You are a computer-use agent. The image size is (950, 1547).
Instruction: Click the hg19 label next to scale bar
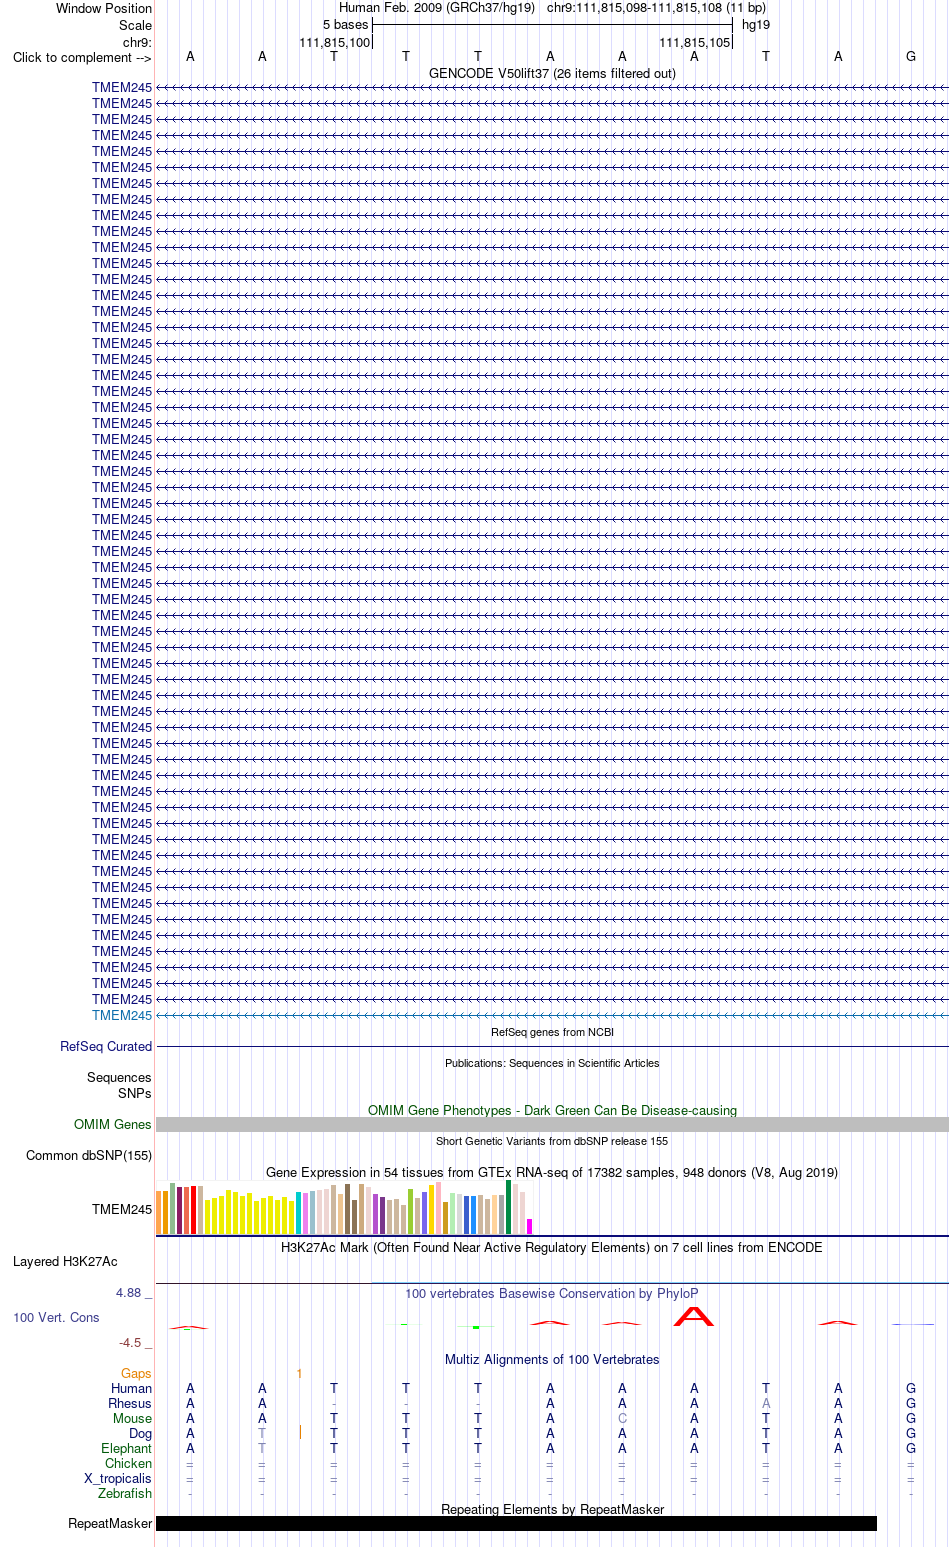756,24
